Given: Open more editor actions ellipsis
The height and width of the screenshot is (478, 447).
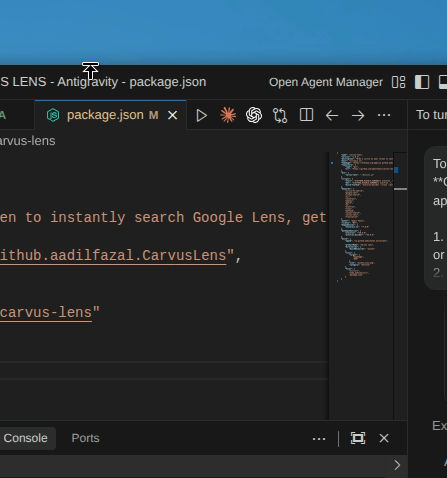Looking at the screenshot, I should coord(384,115).
